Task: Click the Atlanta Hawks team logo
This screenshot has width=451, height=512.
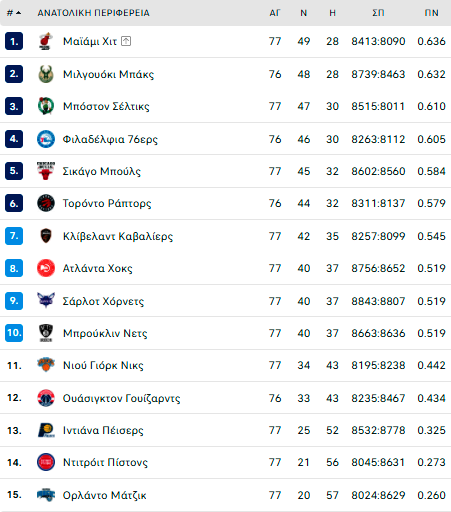Action: point(46,268)
